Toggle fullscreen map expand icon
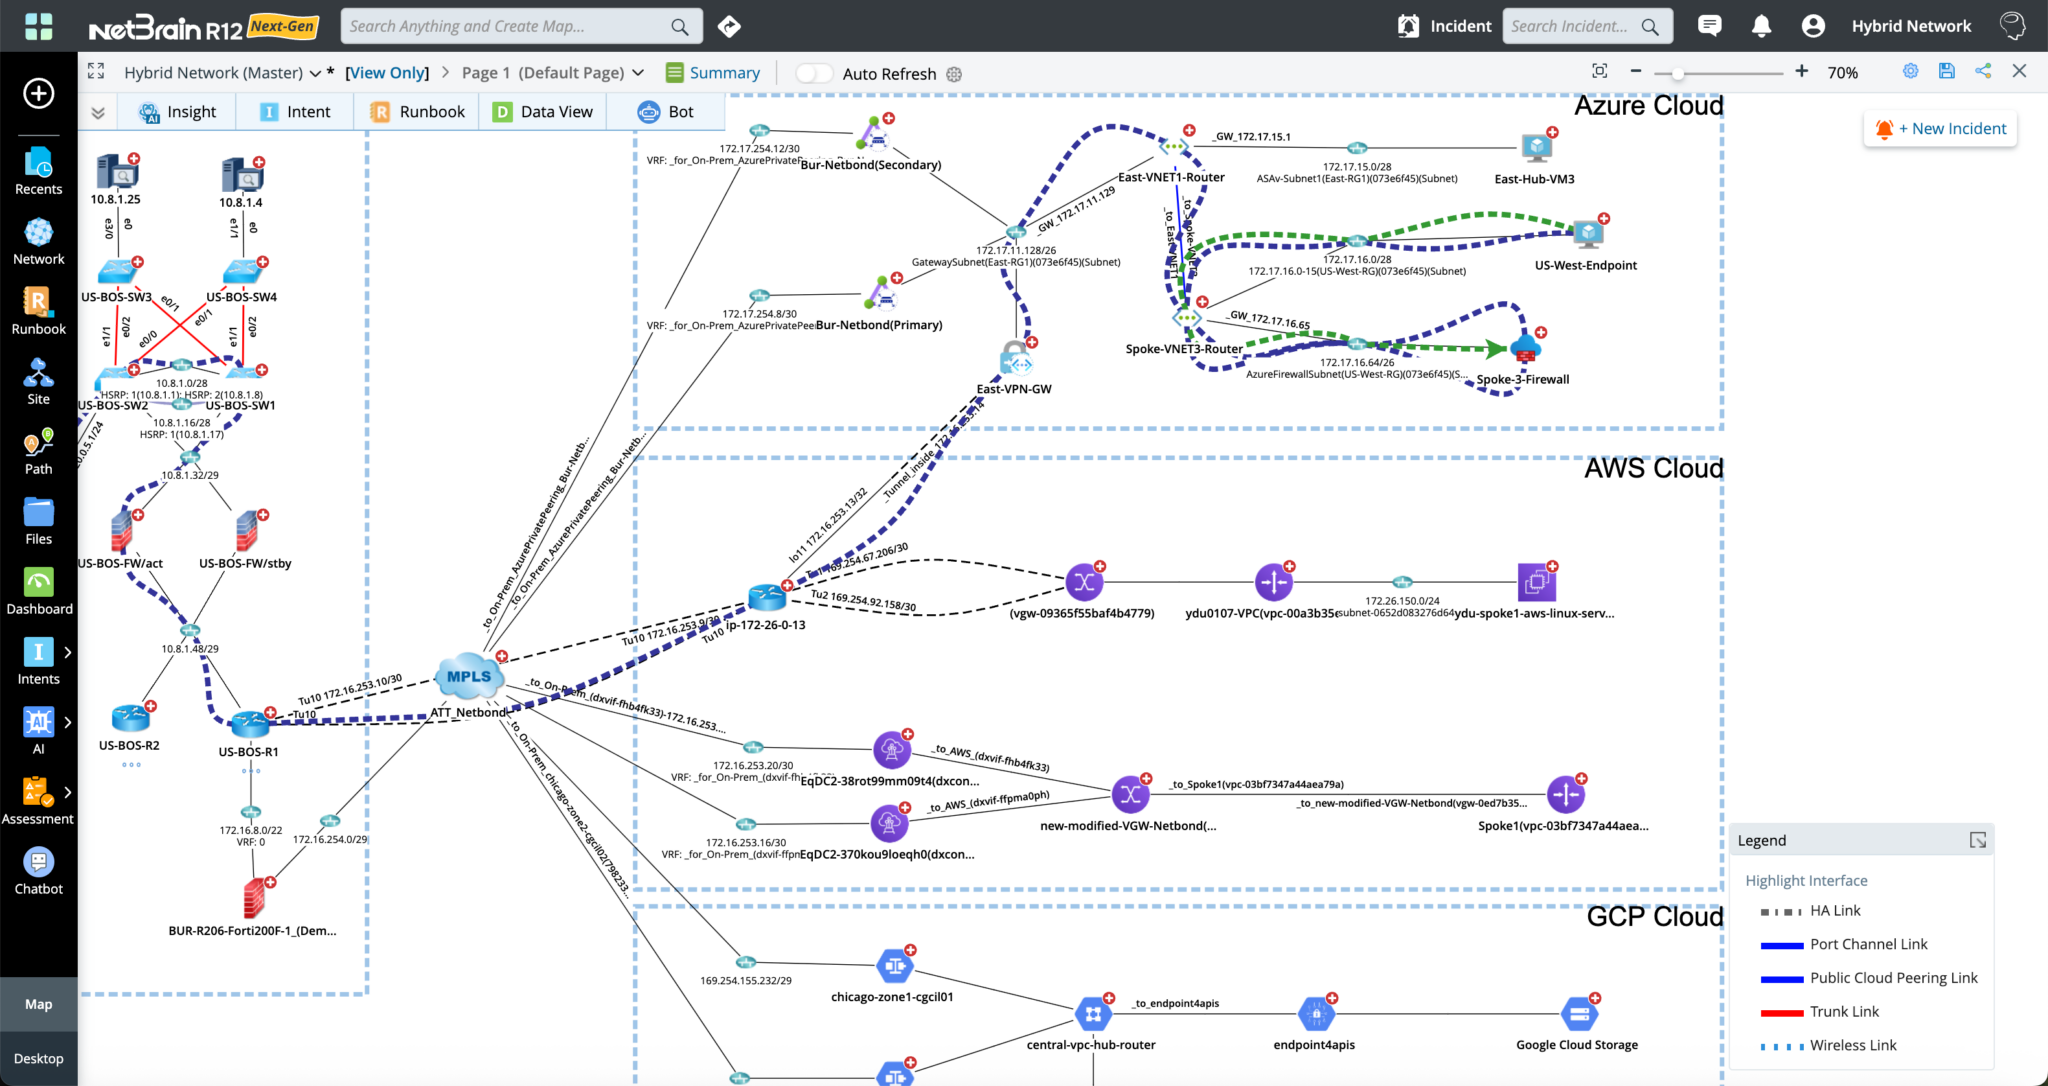Image resolution: width=2048 pixels, height=1086 pixels. [96, 71]
